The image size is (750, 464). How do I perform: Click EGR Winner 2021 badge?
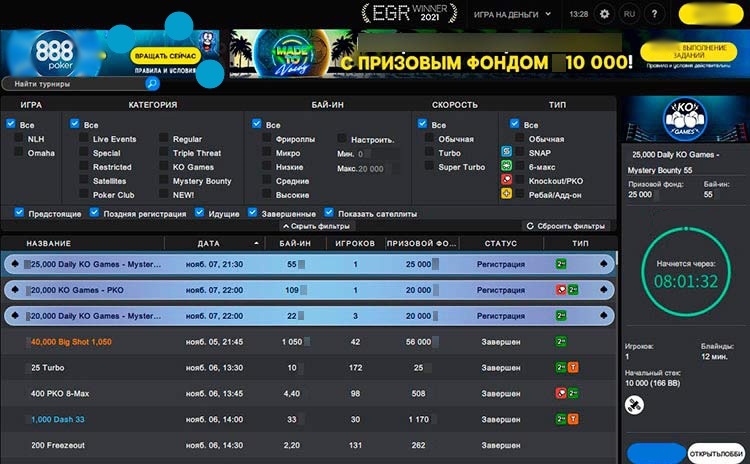pos(409,13)
